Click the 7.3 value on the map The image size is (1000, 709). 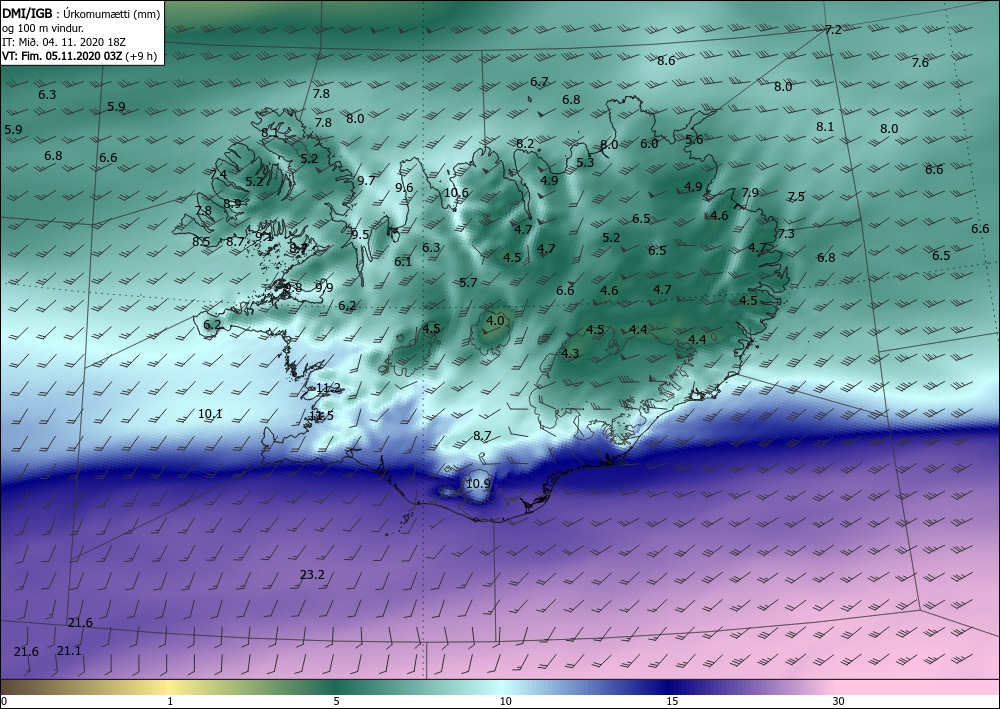click(x=786, y=234)
